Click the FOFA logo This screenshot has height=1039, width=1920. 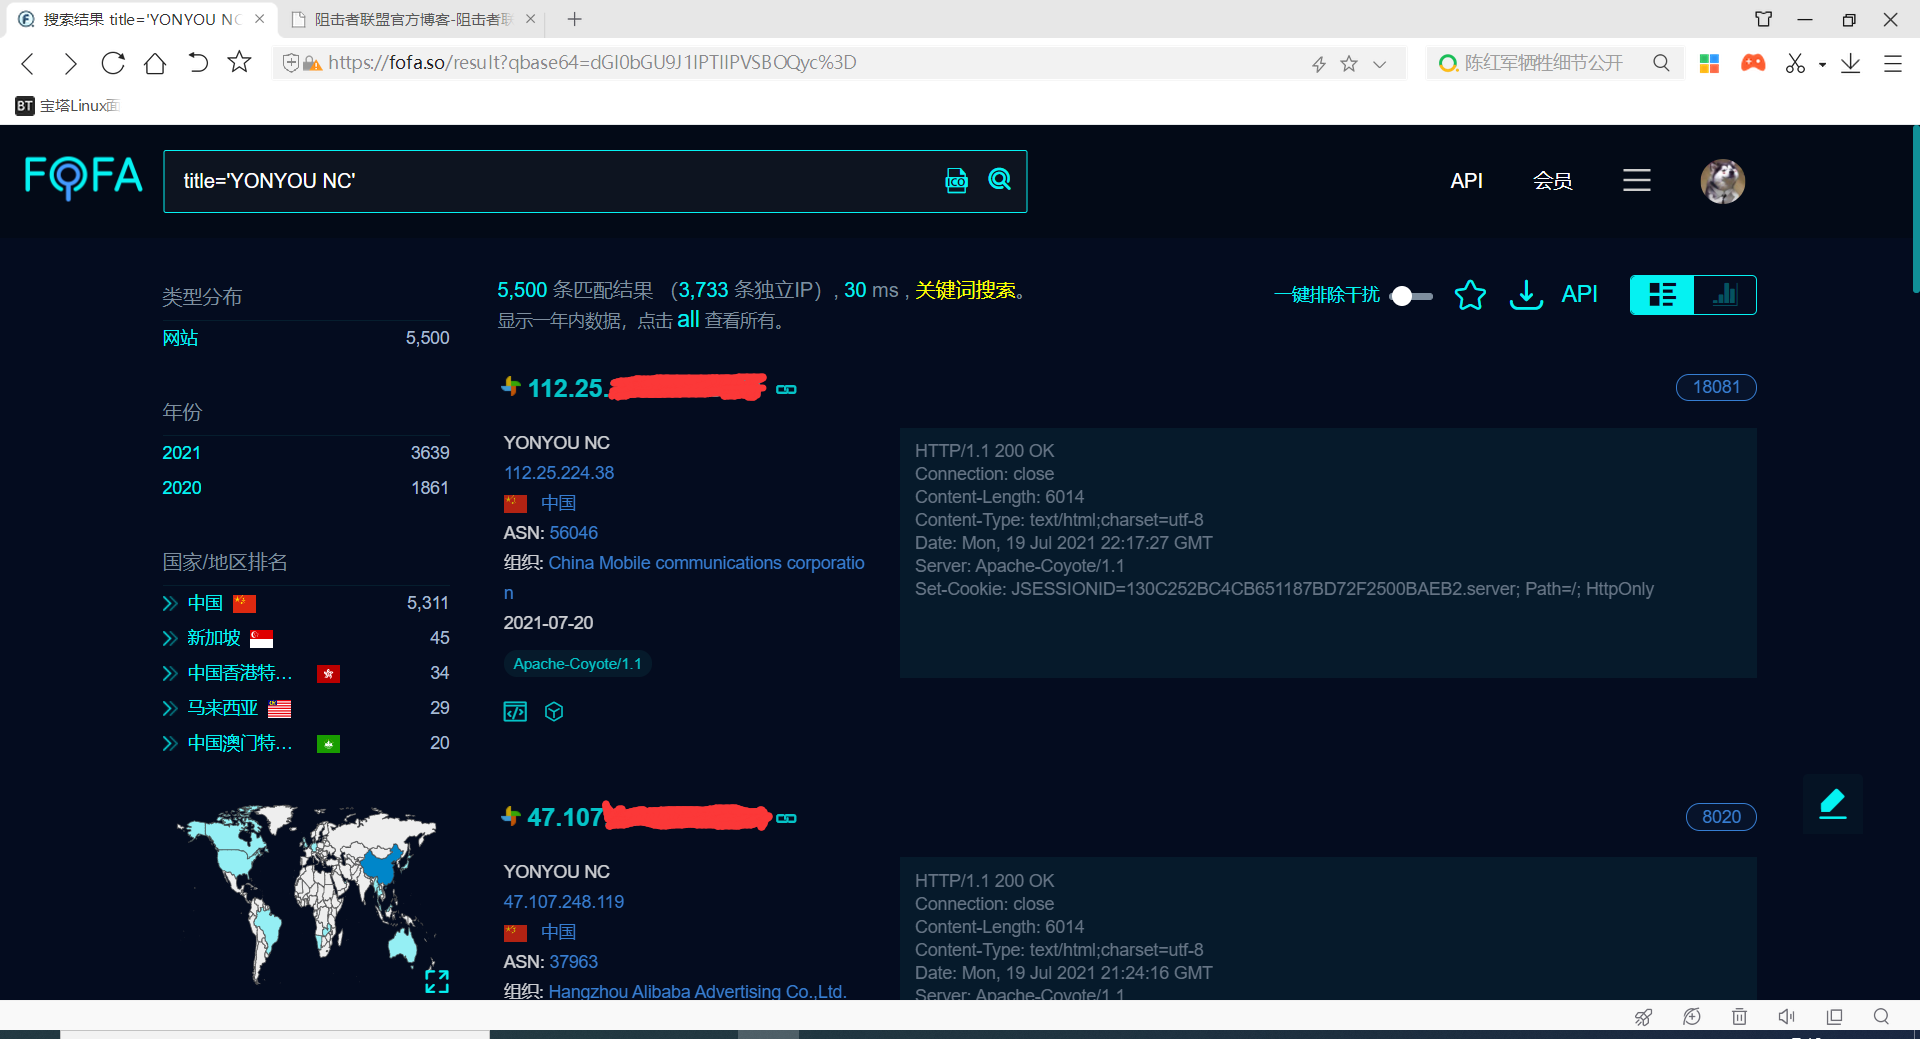point(83,177)
